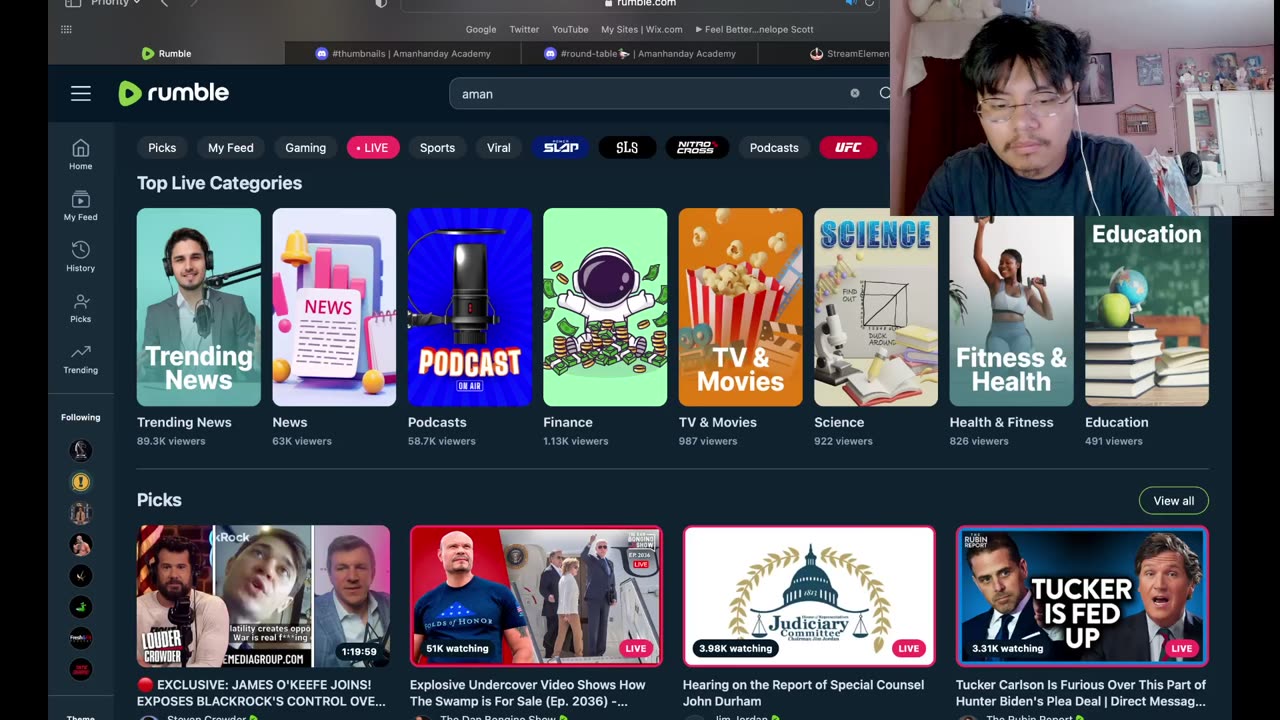1280x720 pixels.
Task: Switch to the #round-table Amanhanday Academy tab
Action: [x=640, y=53]
